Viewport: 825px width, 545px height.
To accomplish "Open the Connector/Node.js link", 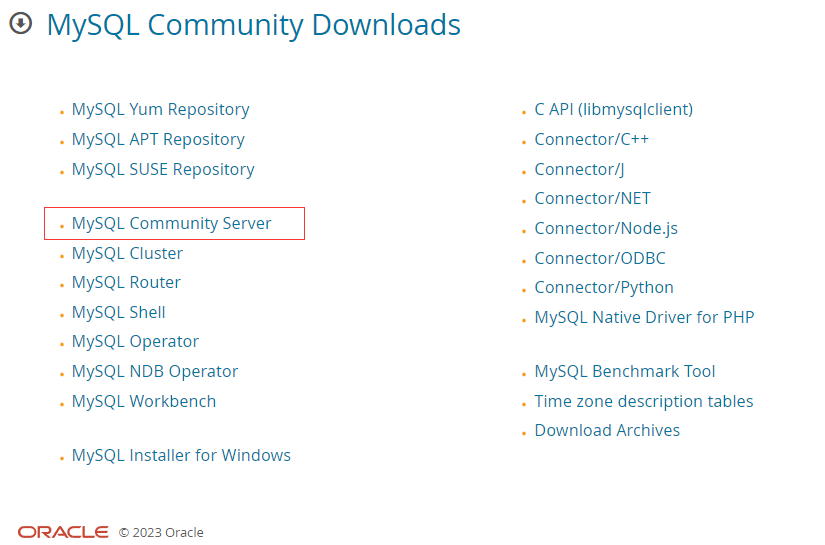I will coord(606,228).
